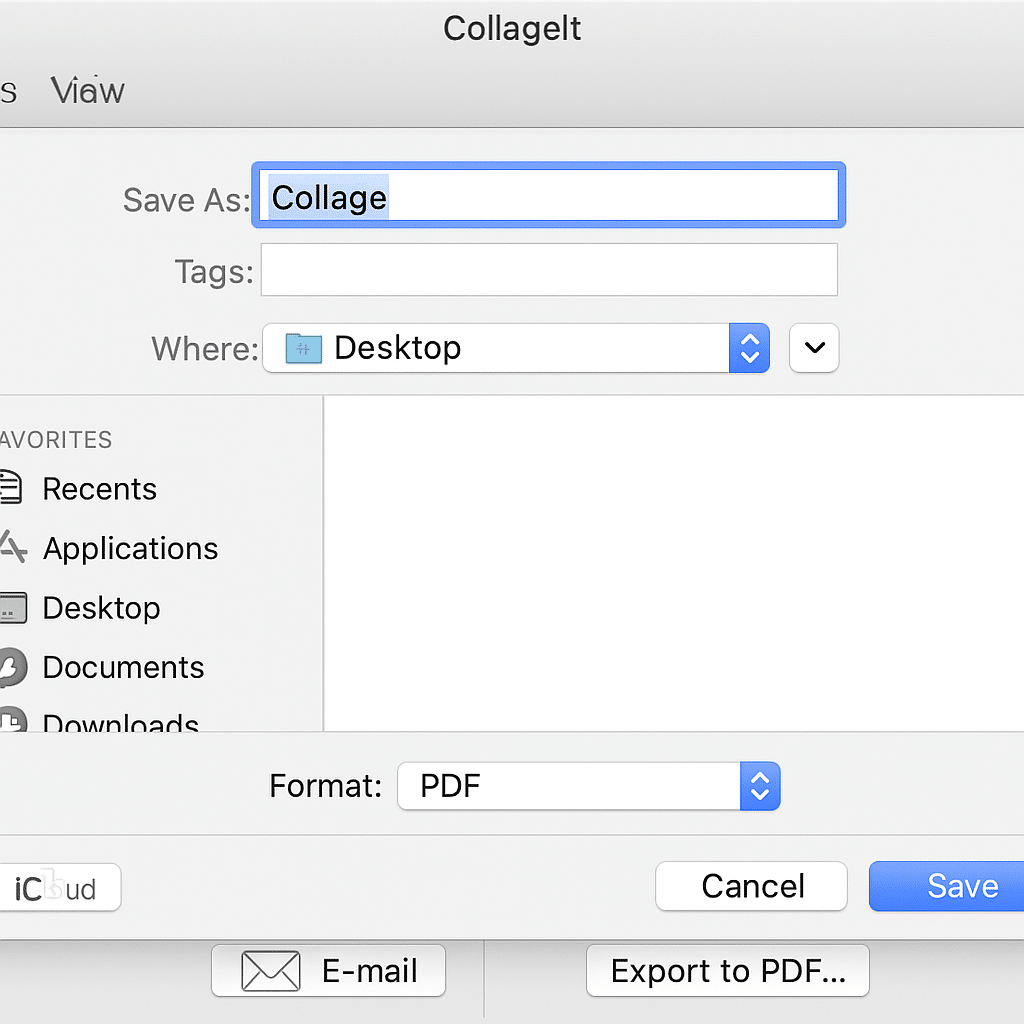1024x1024 pixels.
Task: Click Export to PDF
Action: pyautogui.click(x=727, y=970)
